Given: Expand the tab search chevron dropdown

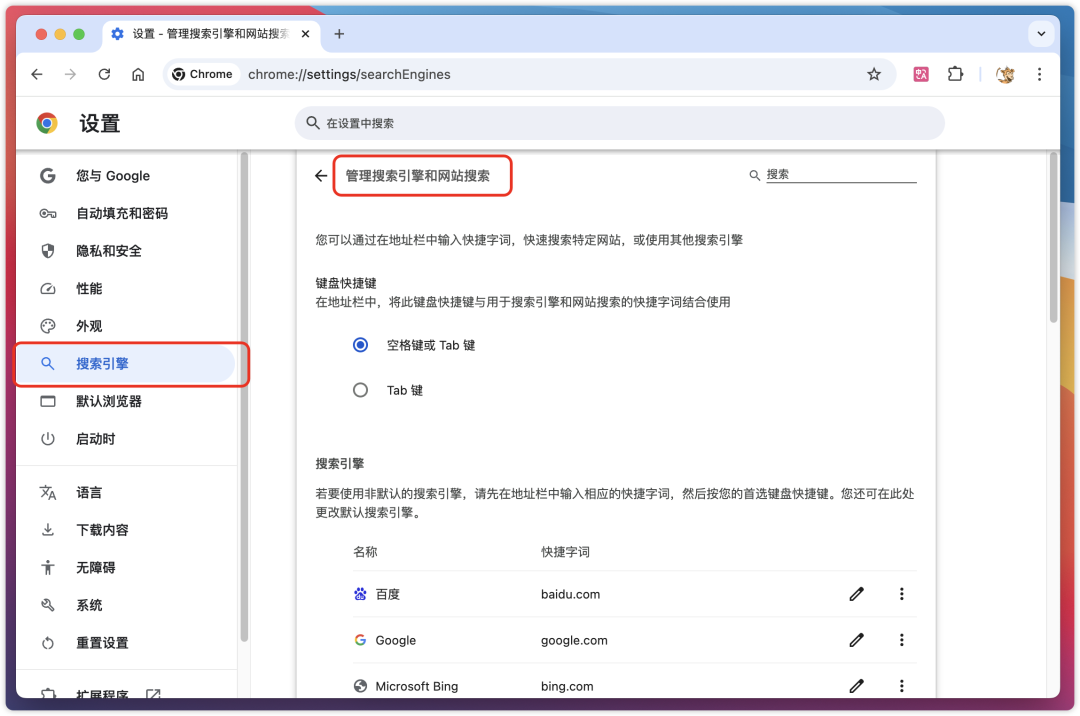Looking at the screenshot, I should point(1041,33).
